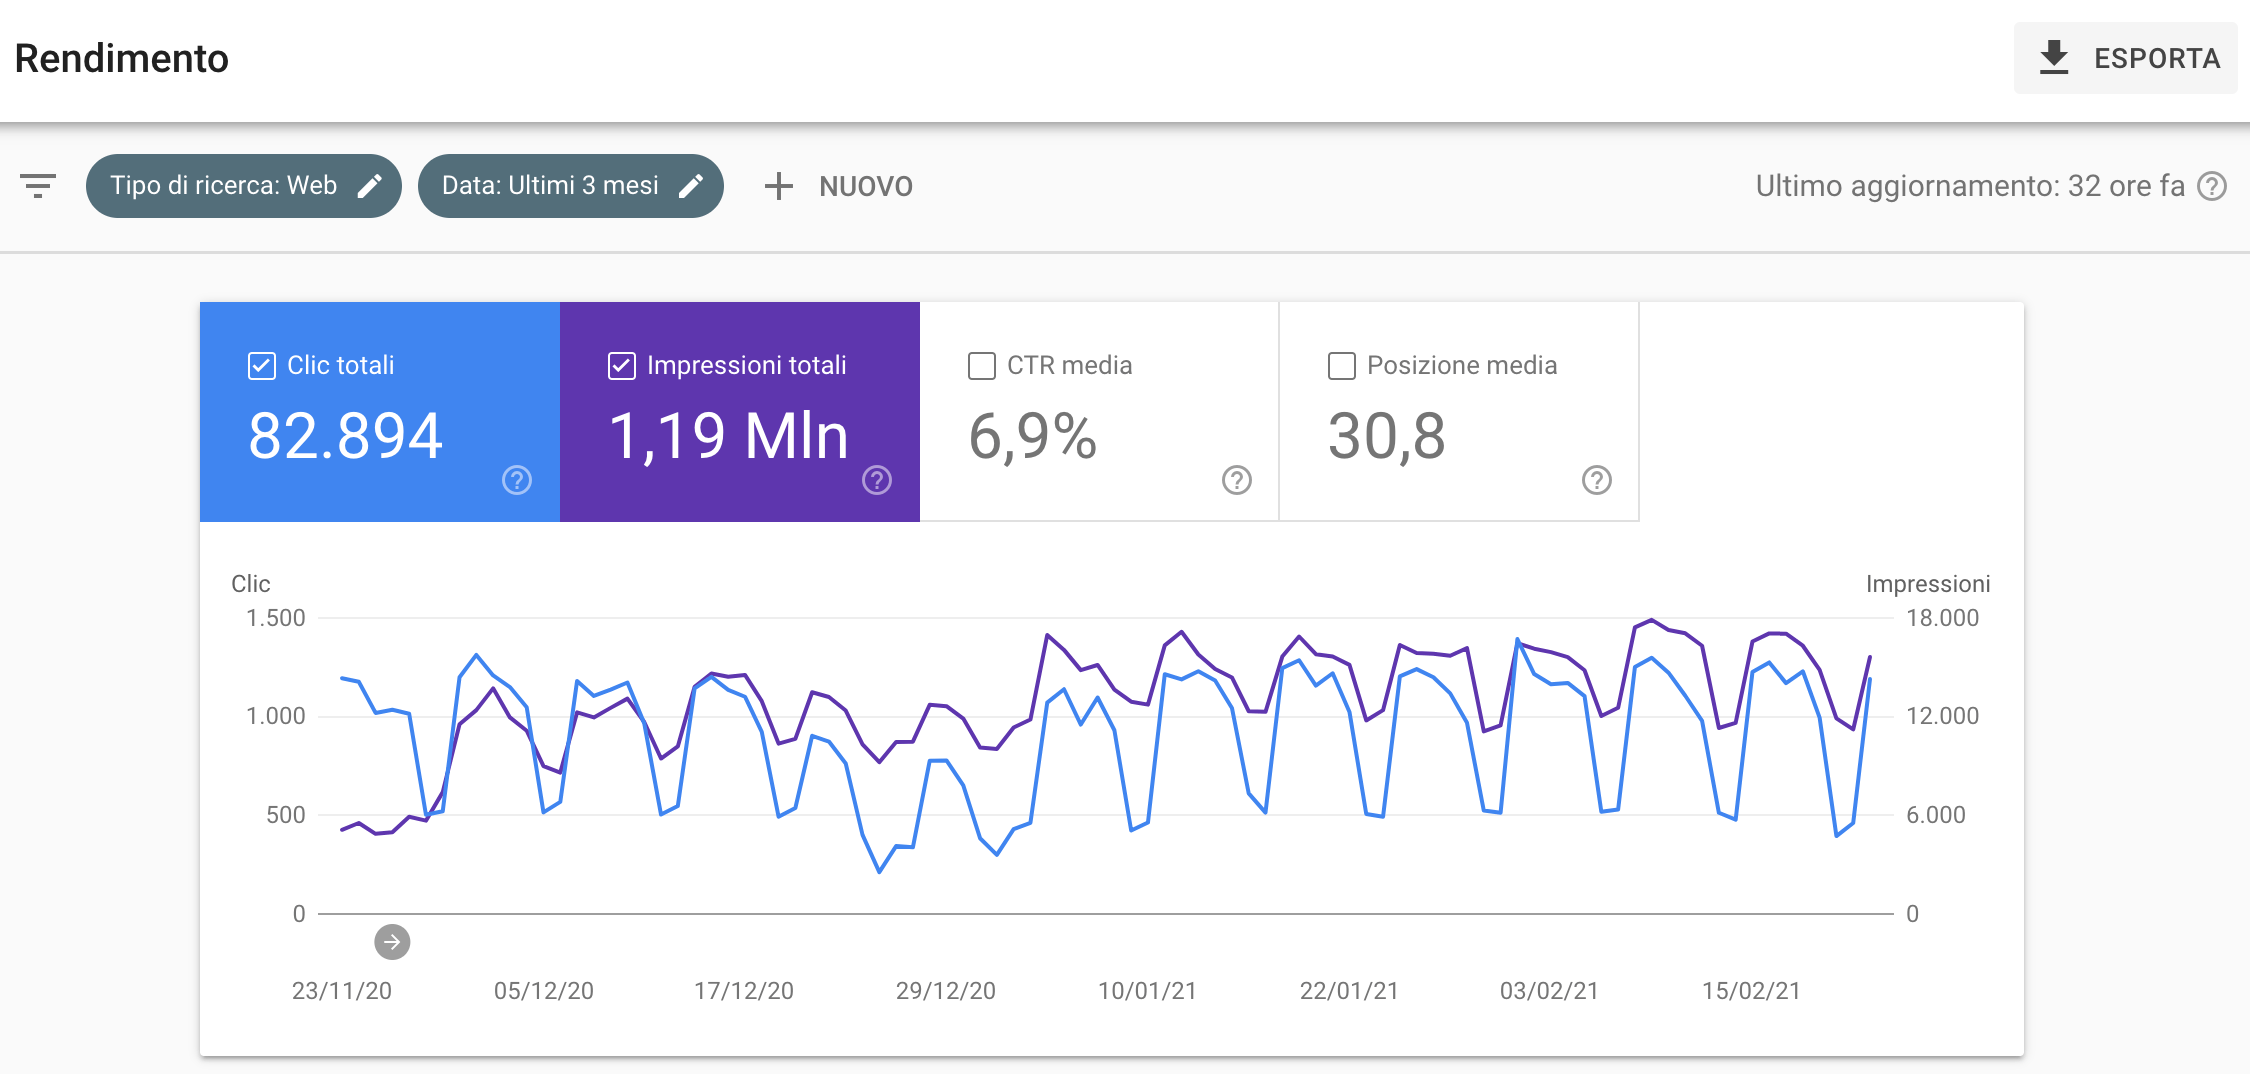Open help icon in Clic totali card

[516, 481]
